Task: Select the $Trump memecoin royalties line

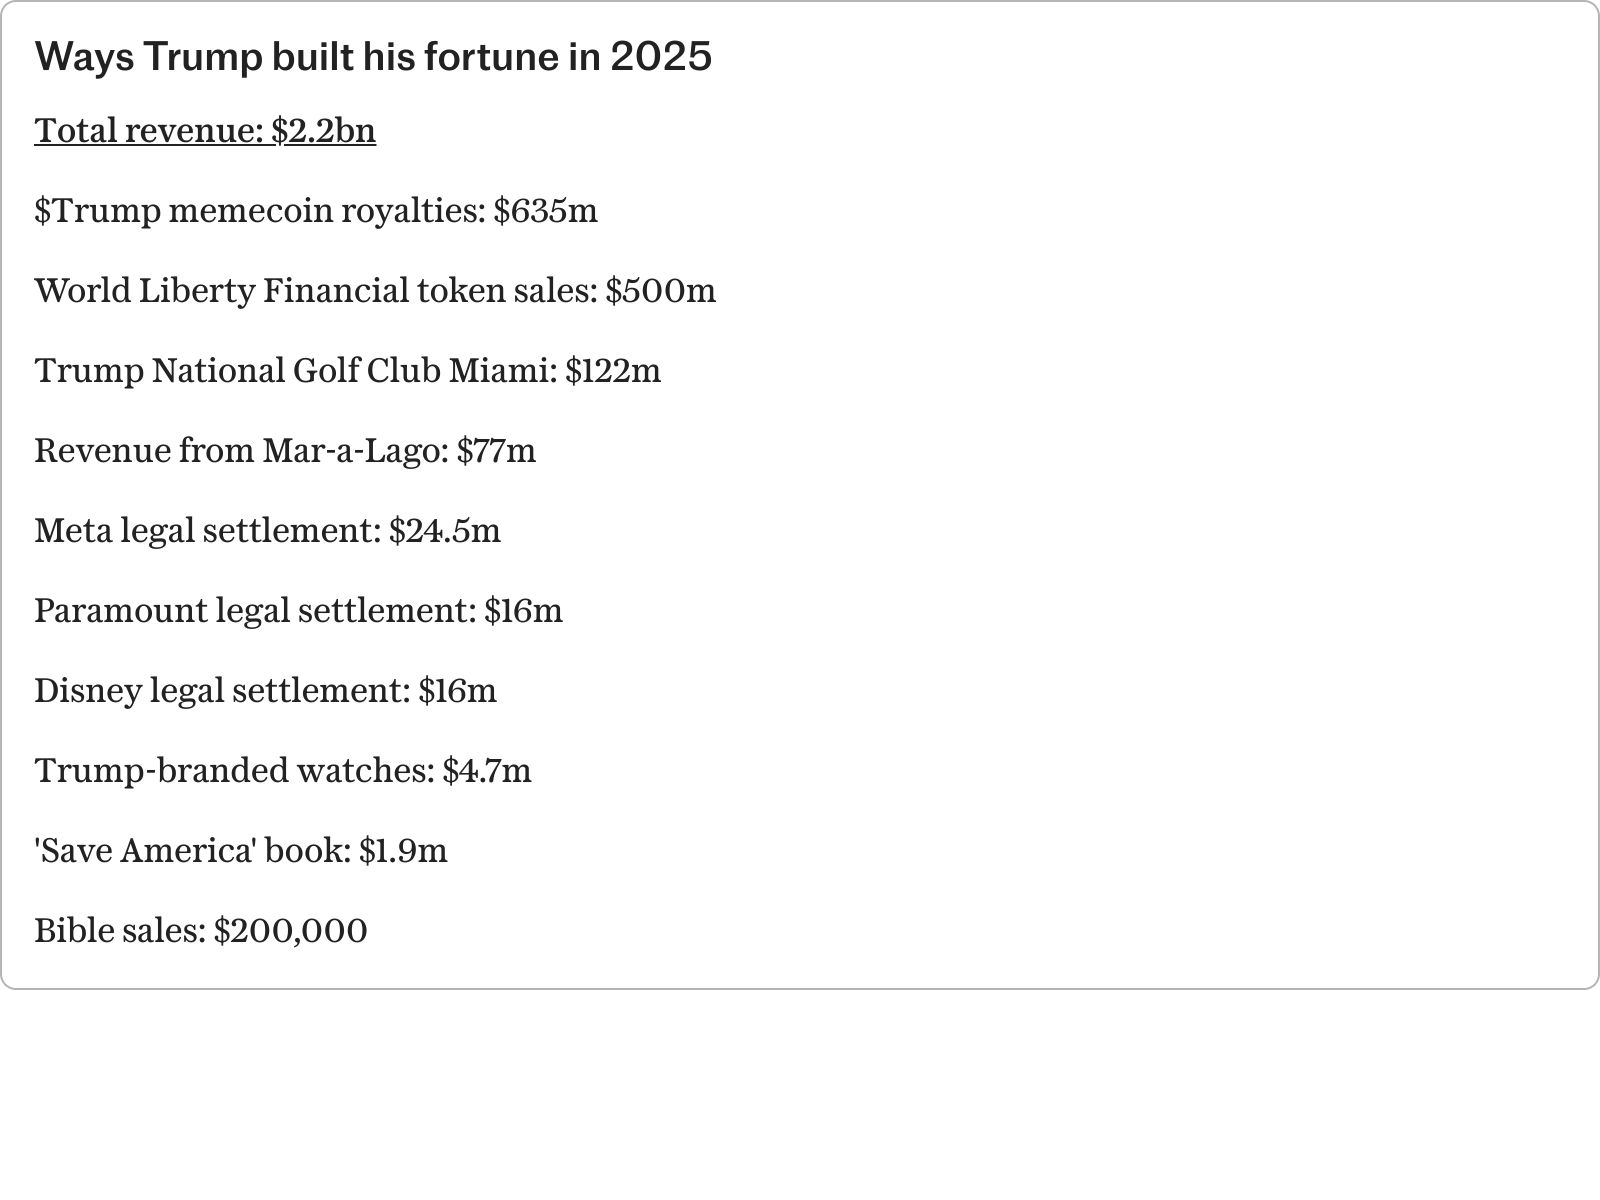Action: tap(316, 211)
